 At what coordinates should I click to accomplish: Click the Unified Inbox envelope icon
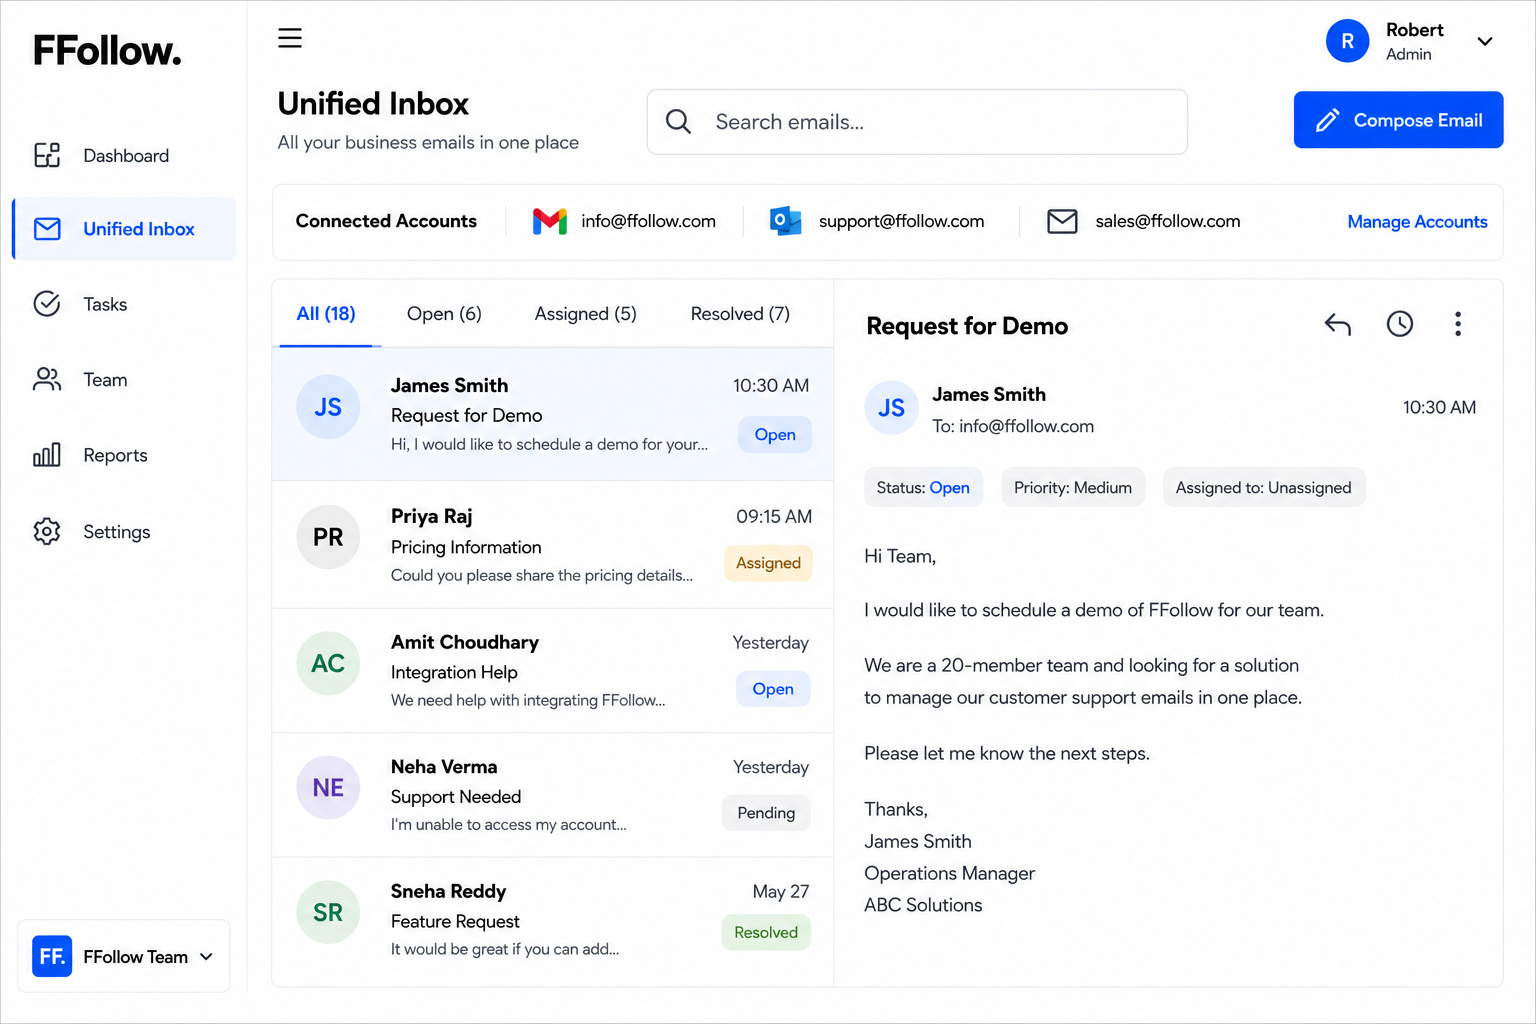(47, 229)
